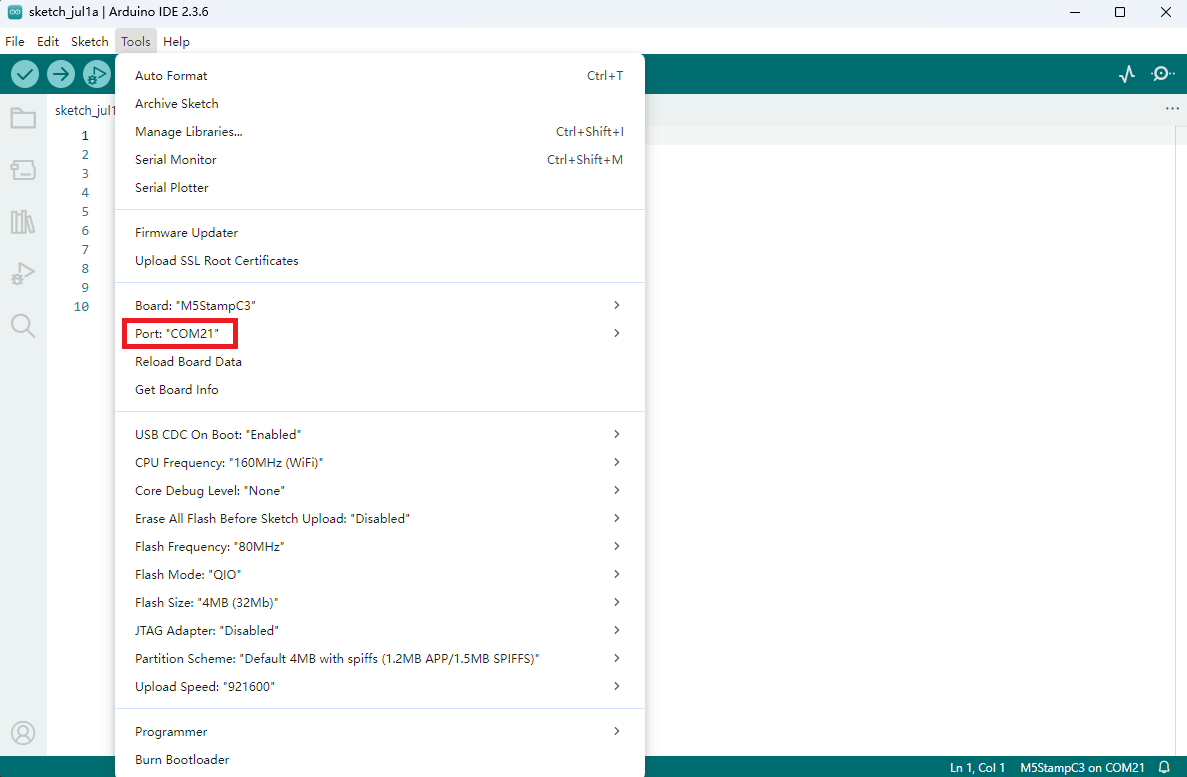The height and width of the screenshot is (777, 1187).
Task: Launch Firmware Updater
Action: [x=380, y=232]
